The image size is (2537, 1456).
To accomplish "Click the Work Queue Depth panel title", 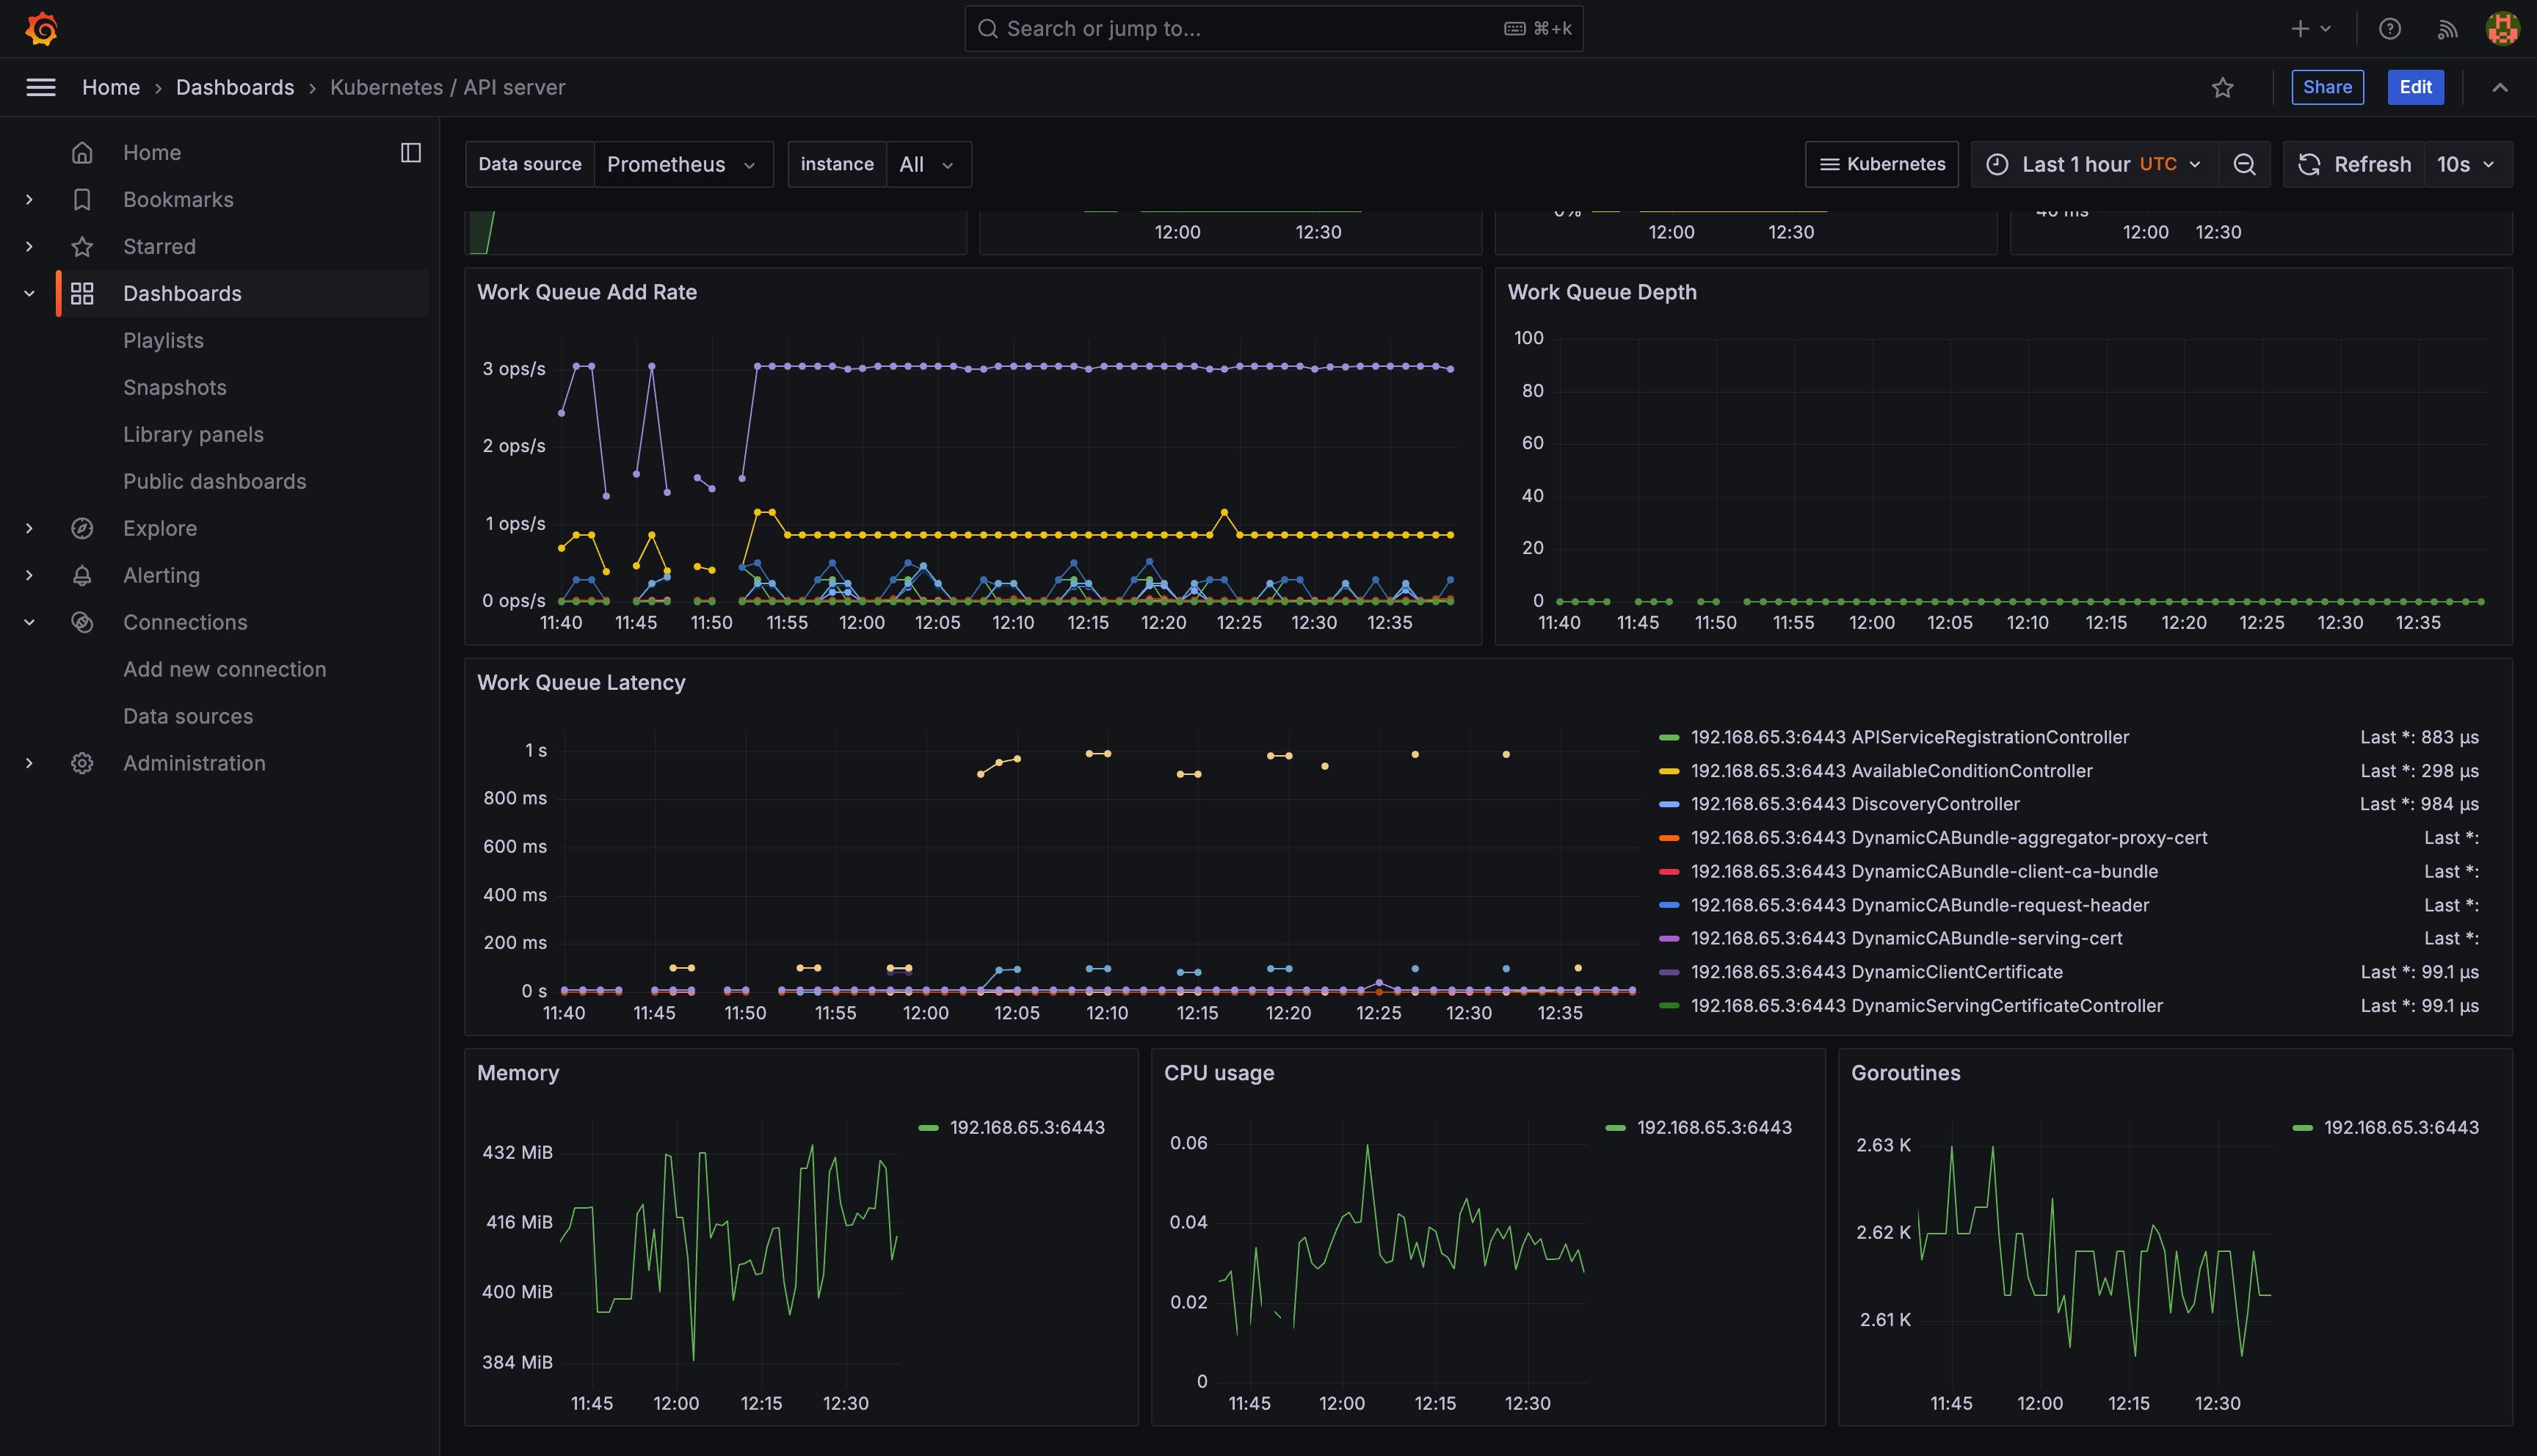I will tap(1601, 292).
